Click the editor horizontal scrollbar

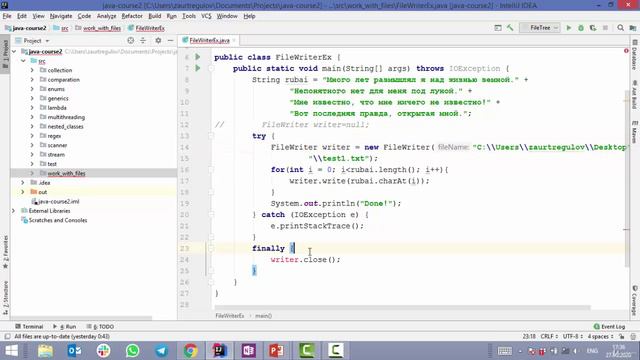(402, 307)
